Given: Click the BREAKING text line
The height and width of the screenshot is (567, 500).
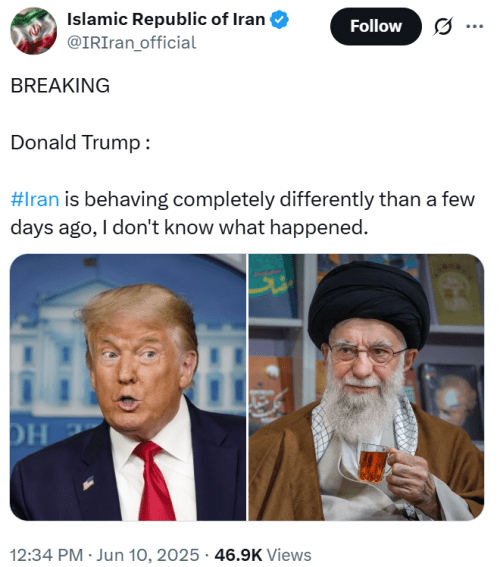Looking at the screenshot, I should (x=60, y=86).
